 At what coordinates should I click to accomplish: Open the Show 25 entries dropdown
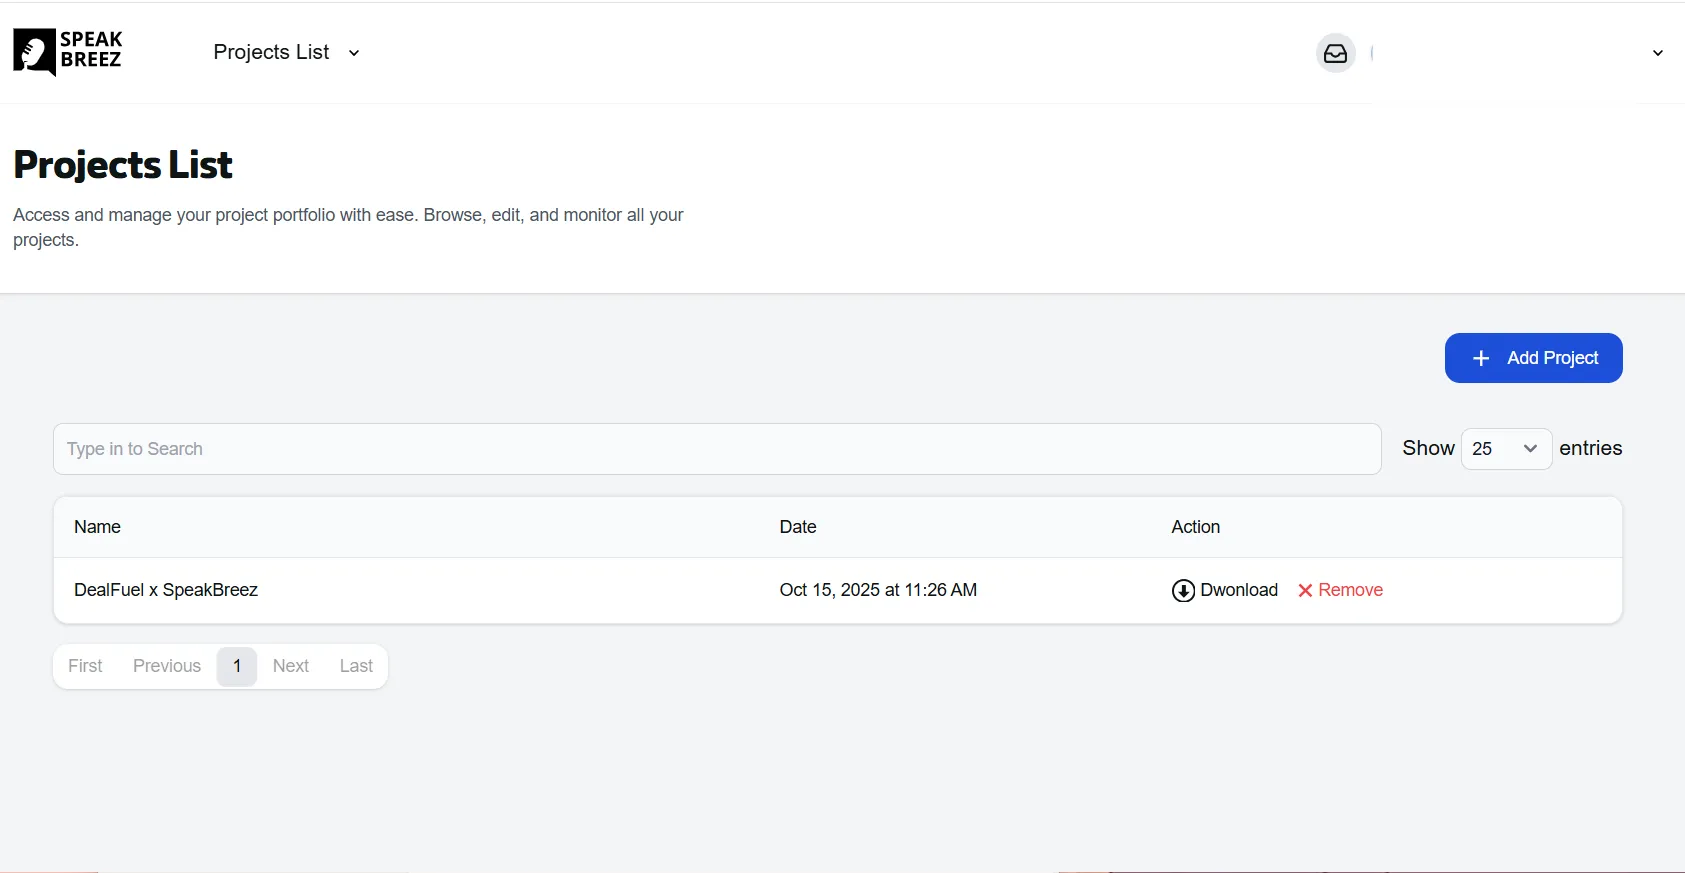click(1506, 449)
